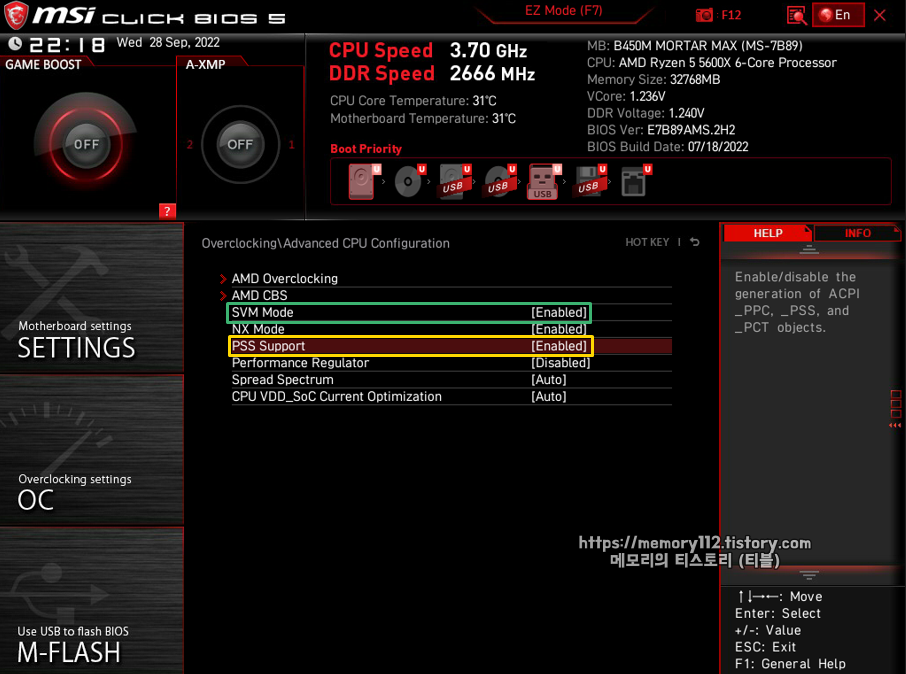Change language with the En button
Screen dimensions: 906x674
point(838,15)
